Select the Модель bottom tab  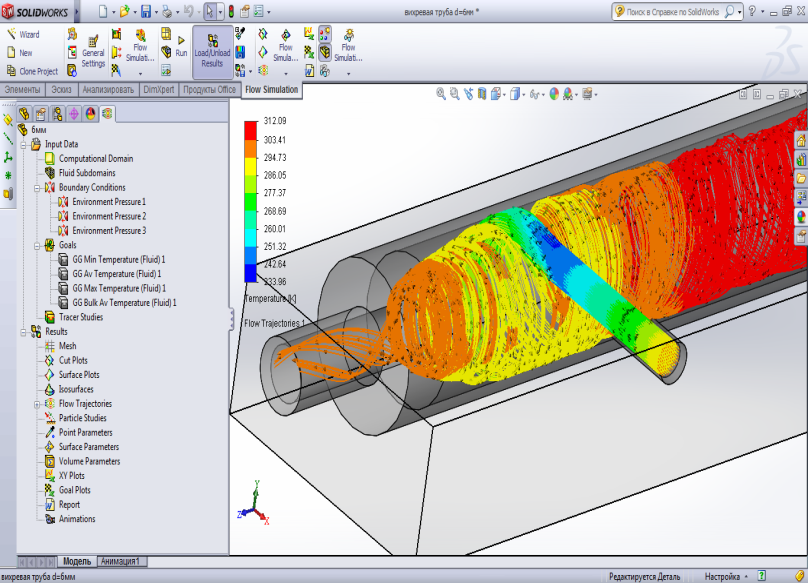[77, 561]
